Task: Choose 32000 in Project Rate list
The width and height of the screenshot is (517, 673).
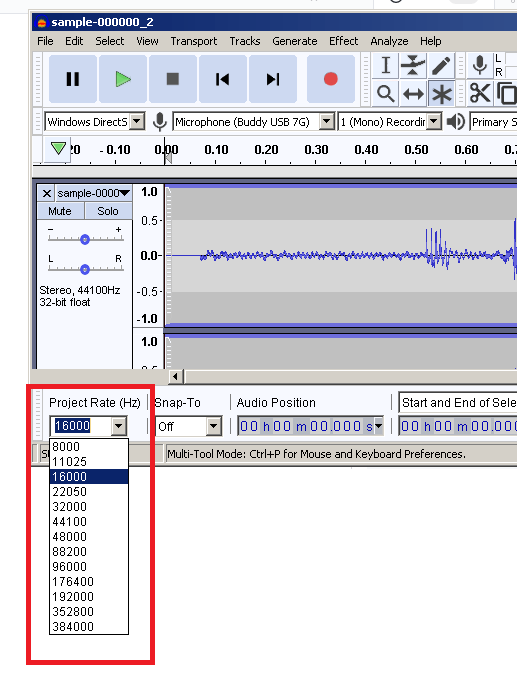Action: click(89, 506)
